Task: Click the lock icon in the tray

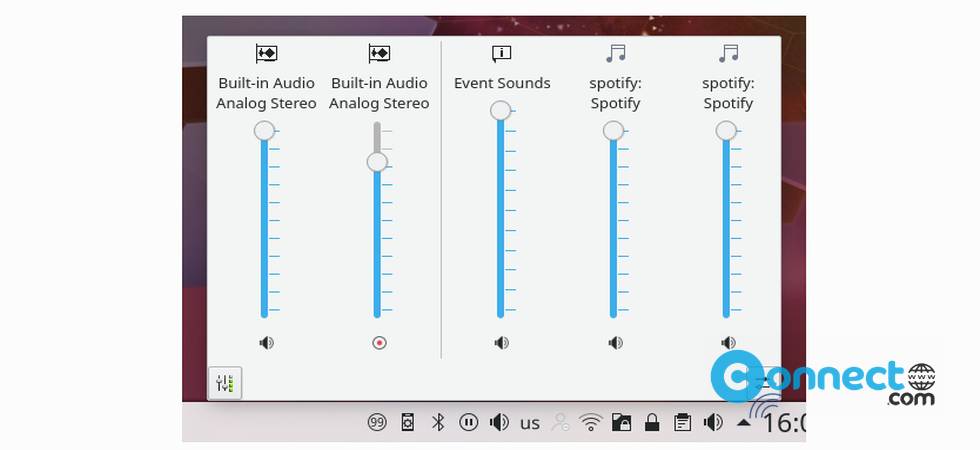Action: tap(652, 423)
